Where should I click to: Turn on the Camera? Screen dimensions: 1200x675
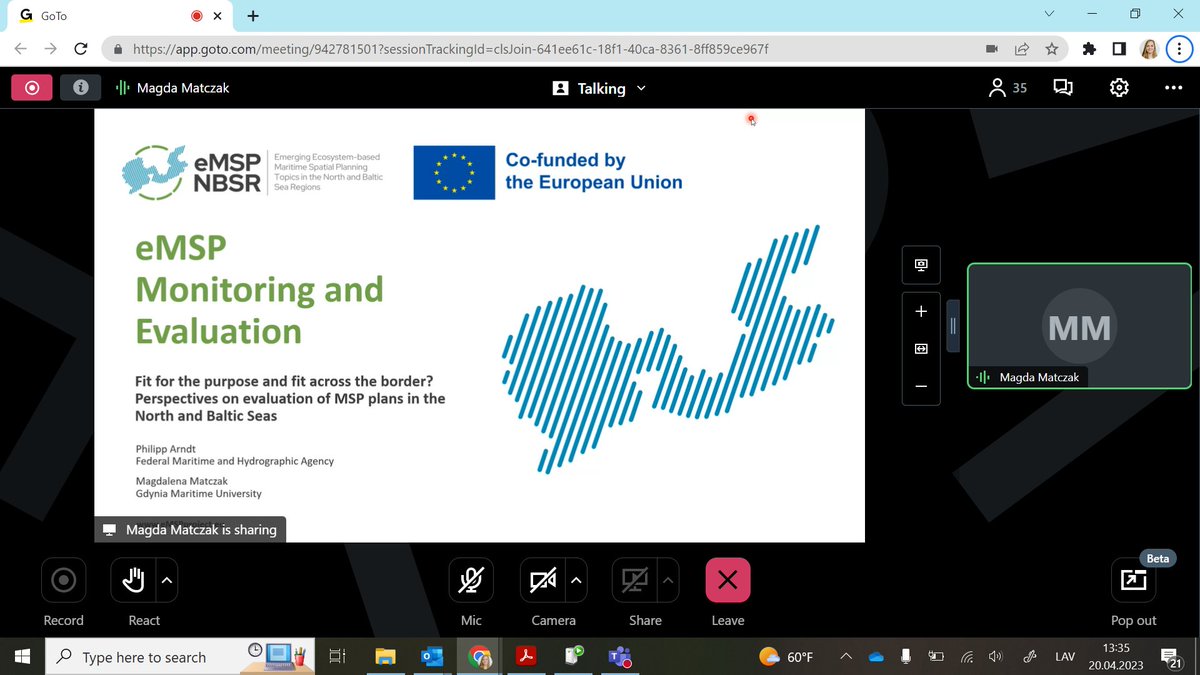(543, 580)
